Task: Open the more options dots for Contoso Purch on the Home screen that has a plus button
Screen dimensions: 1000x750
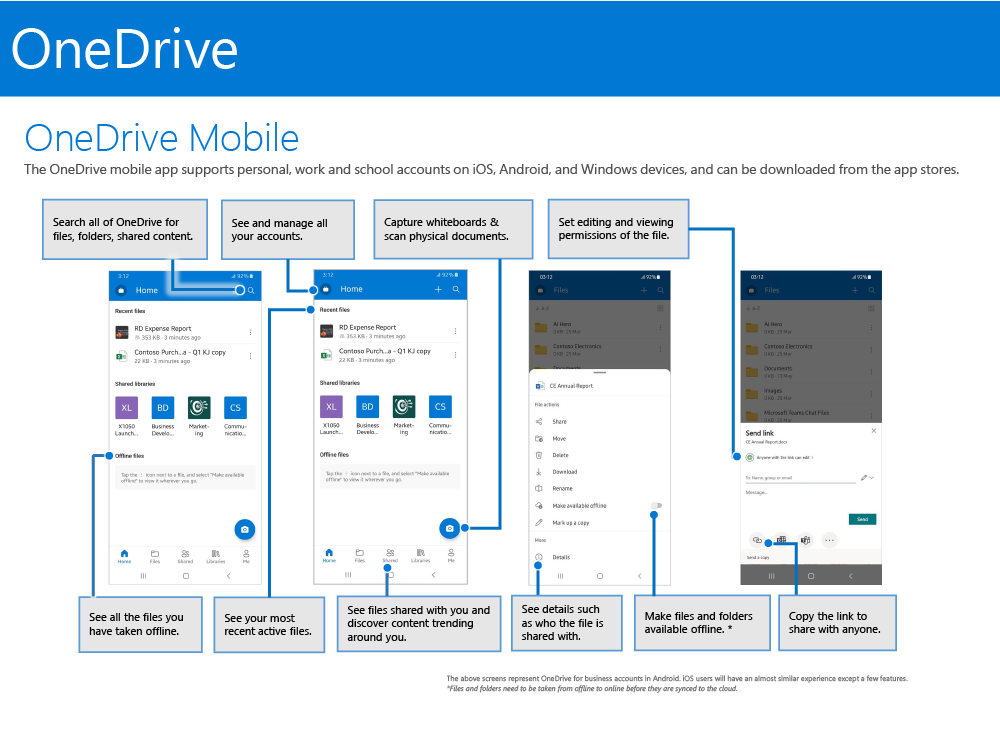Action: [455, 355]
